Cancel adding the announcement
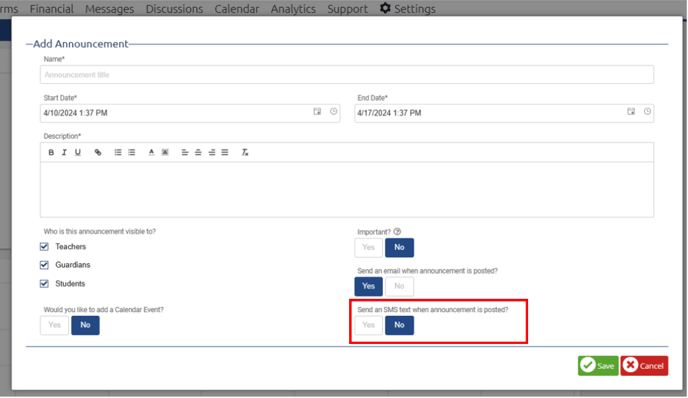688x398 pixels. [644, 366]
